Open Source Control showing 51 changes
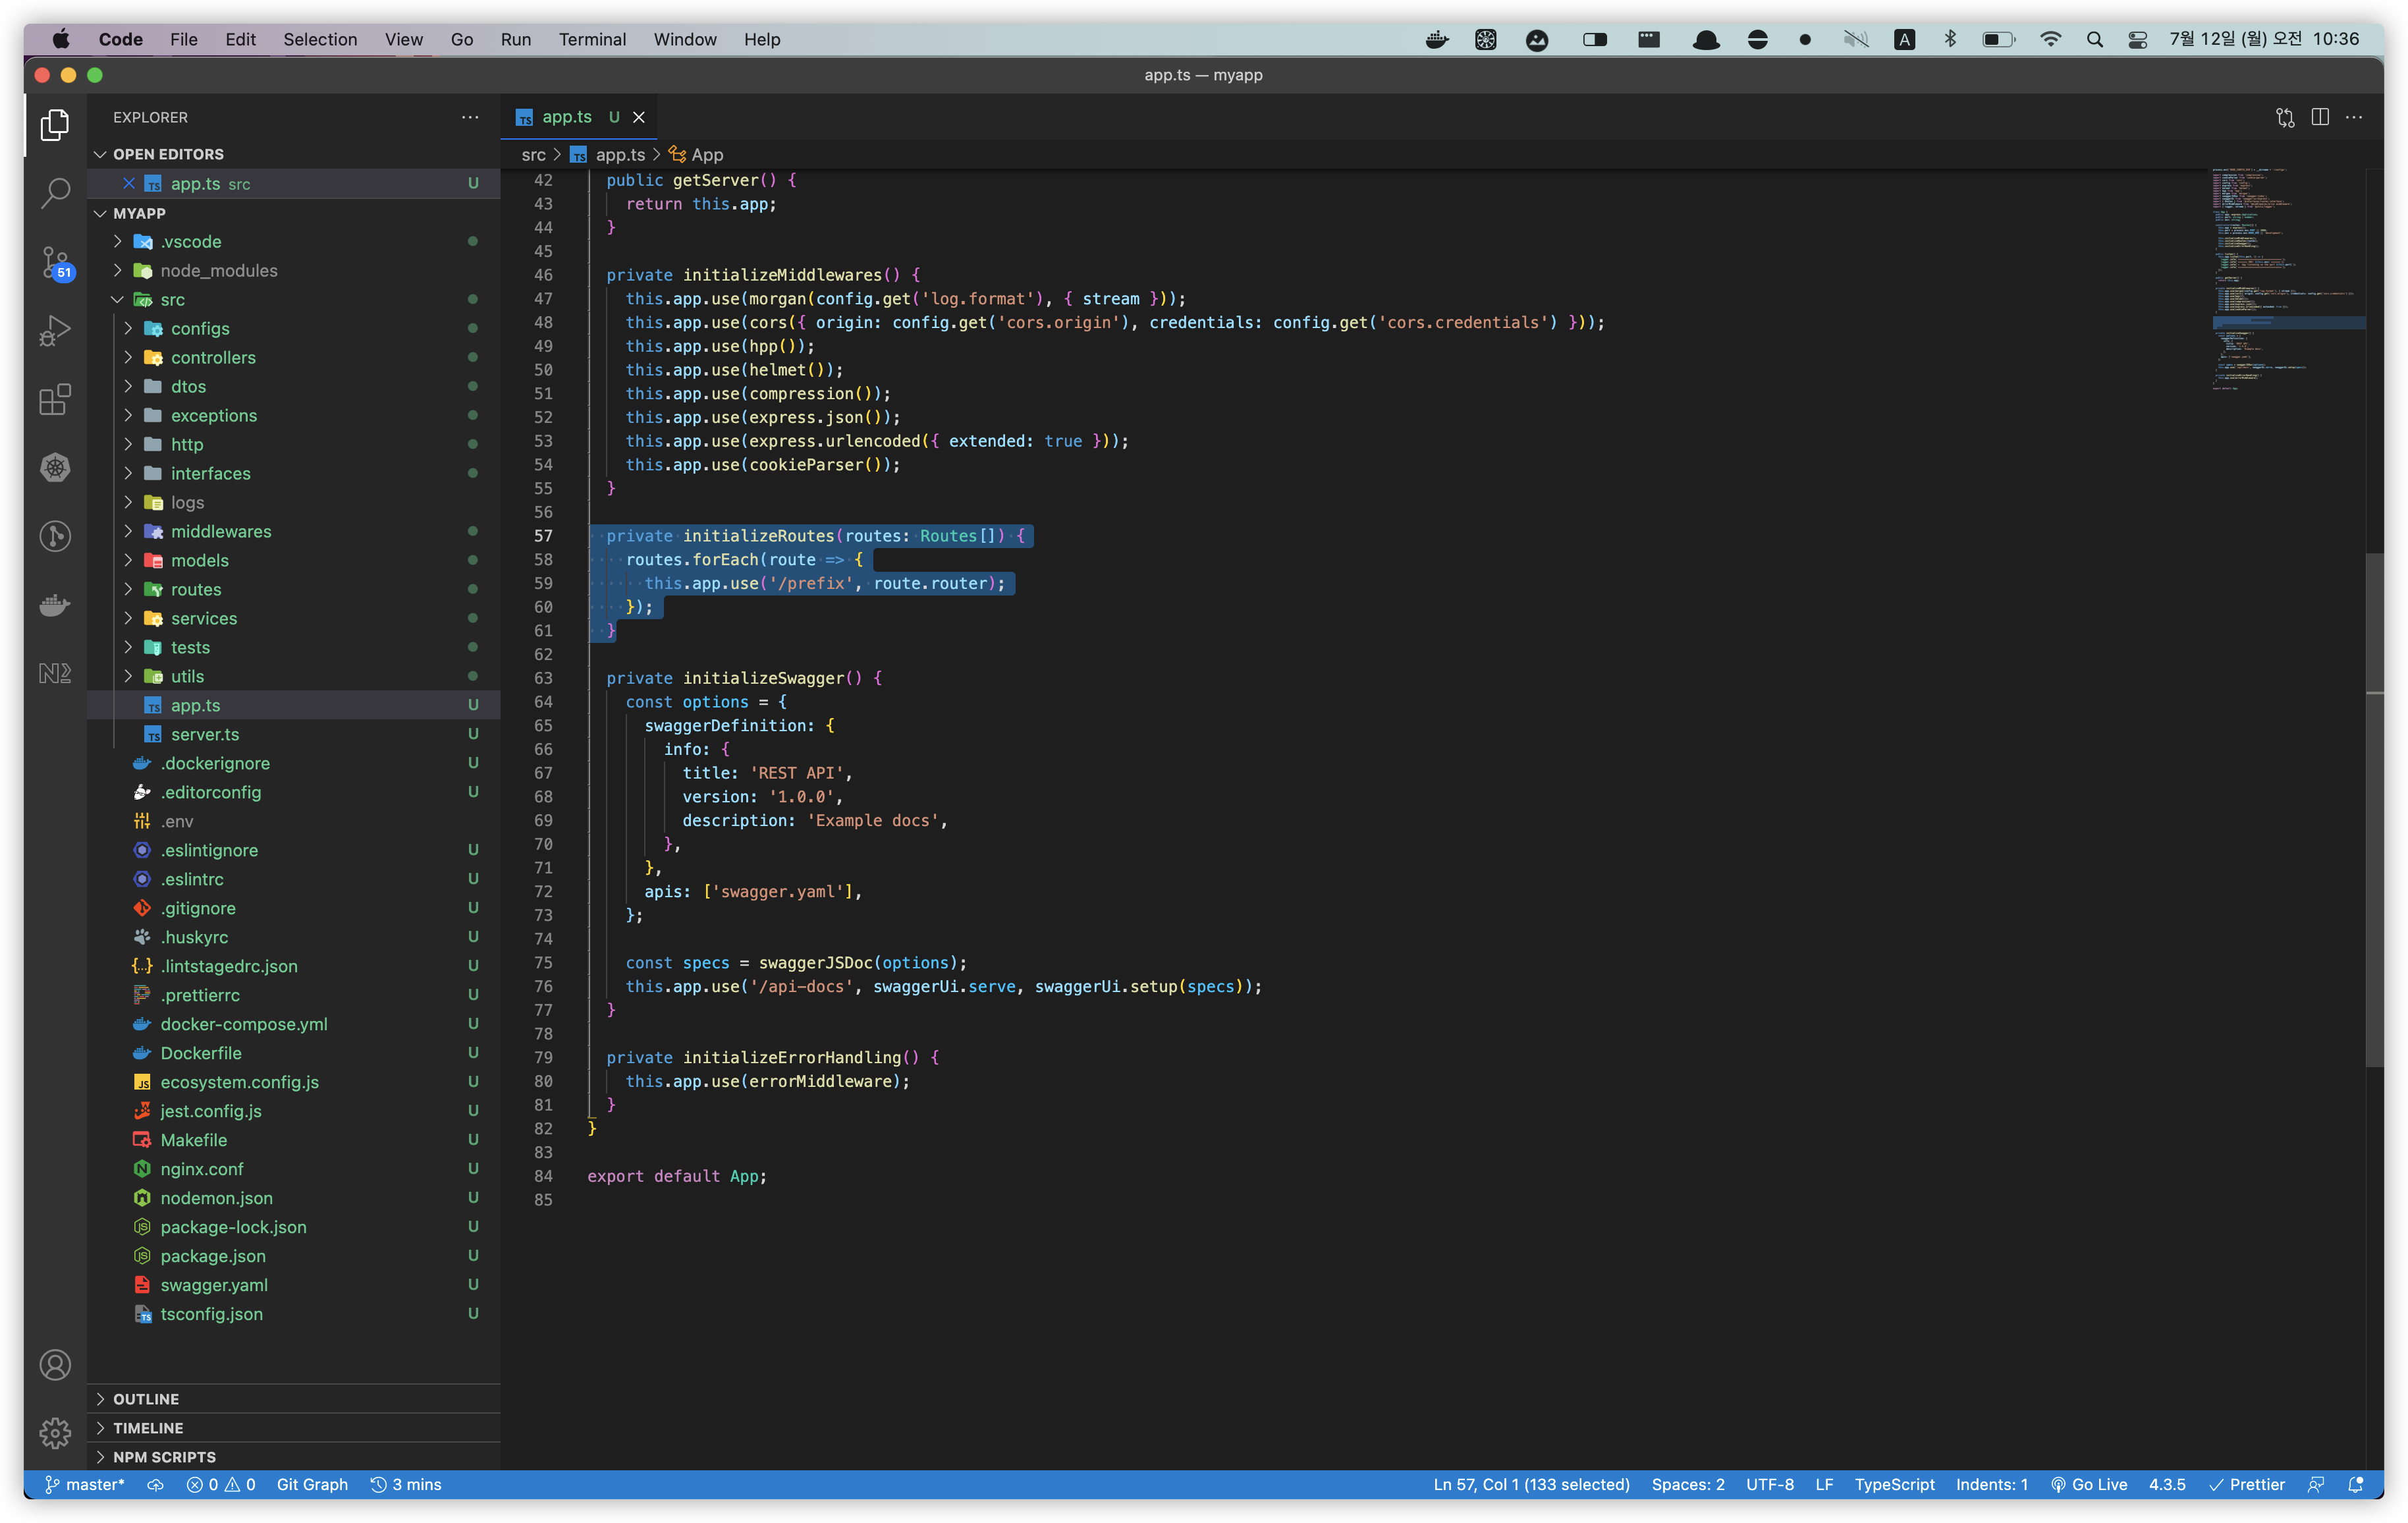This screenshot has height=1523, width=2408. pos(55,263)
